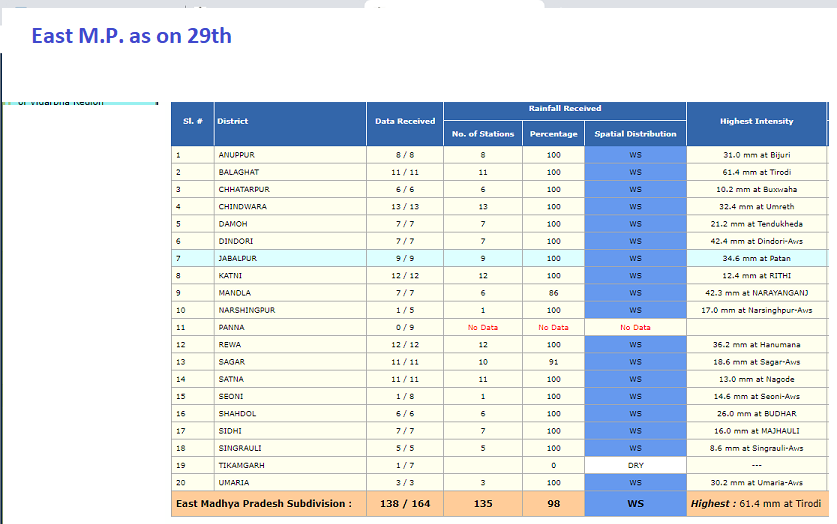This screenshot has width=837, height=524.
Task: Click the 'East M.P. as on 29th' heading
Action: (x=131, y=36)
